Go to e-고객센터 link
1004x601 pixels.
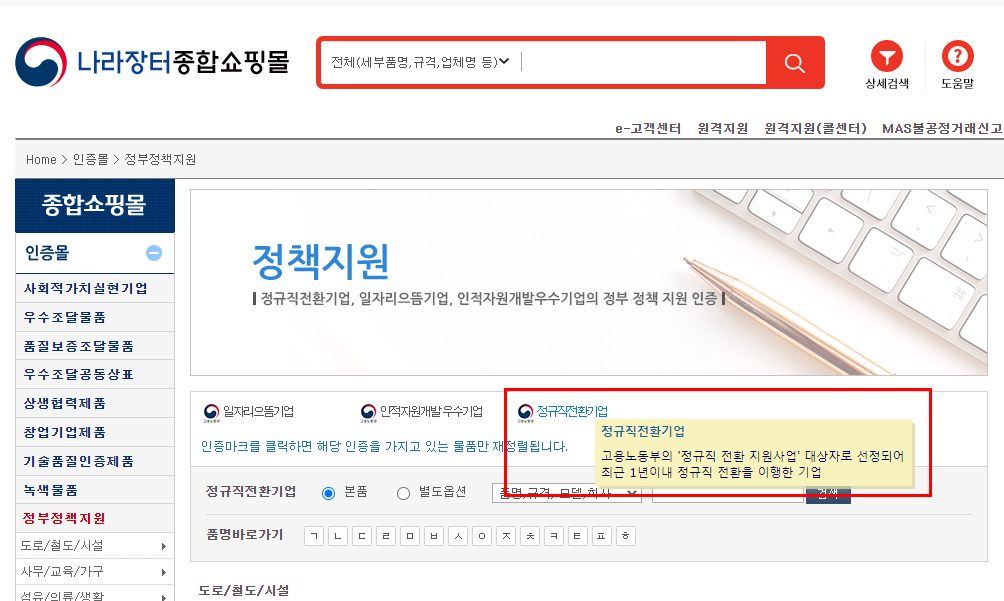[648, 129]
